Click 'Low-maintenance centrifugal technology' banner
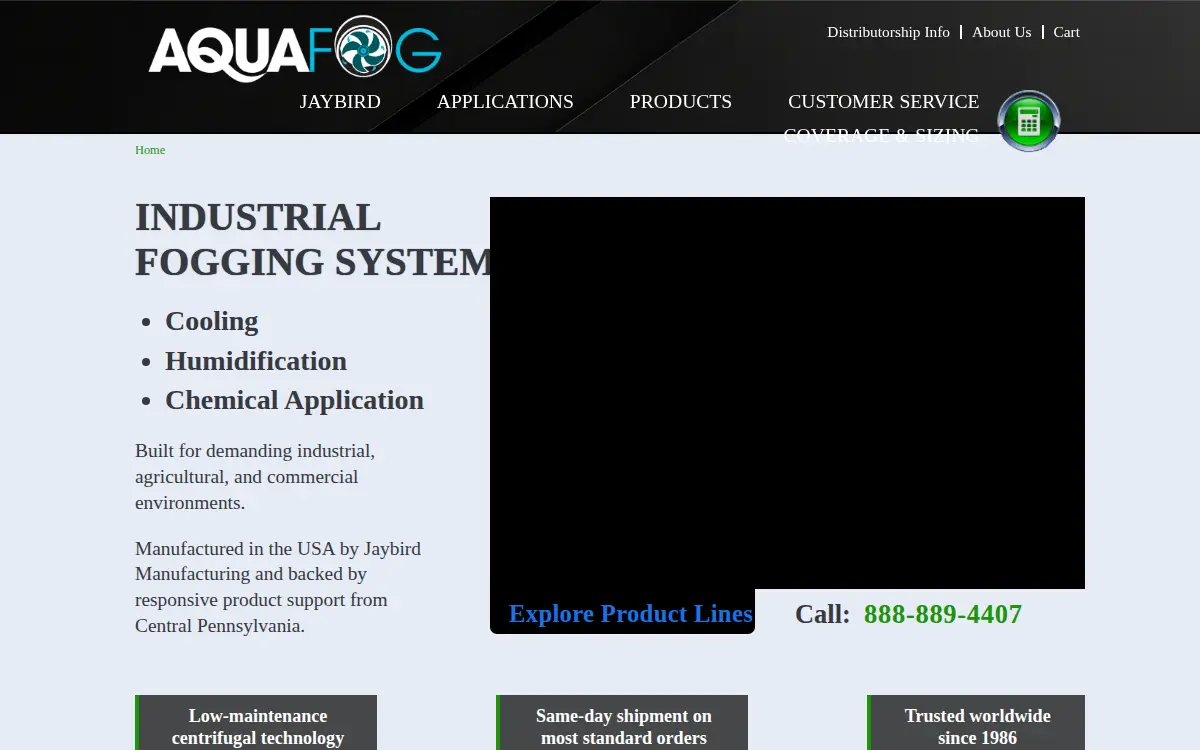This screenshot has height=750, width=1200. click(256, 723)
